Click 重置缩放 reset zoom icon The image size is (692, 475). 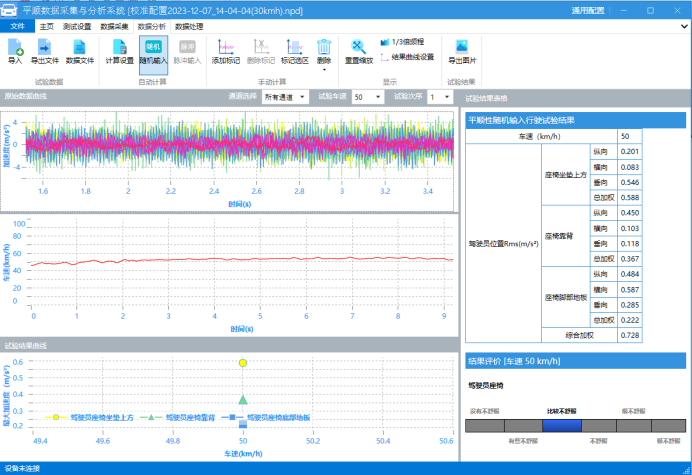[359, 52]
